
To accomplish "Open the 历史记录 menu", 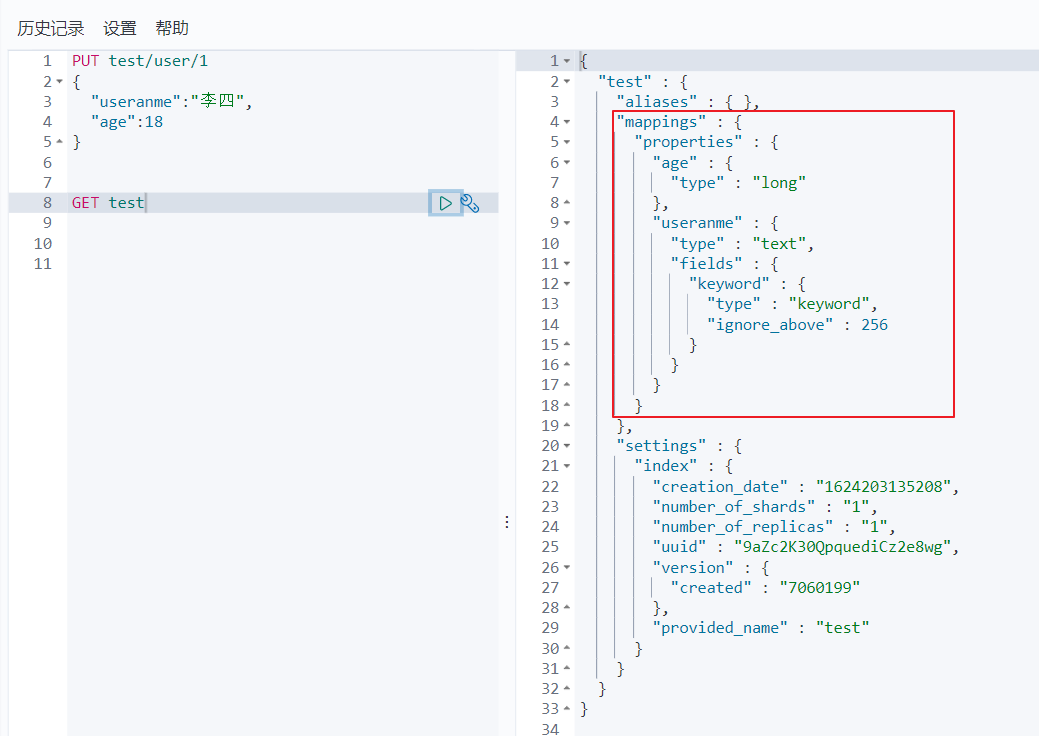I will 51,28.
